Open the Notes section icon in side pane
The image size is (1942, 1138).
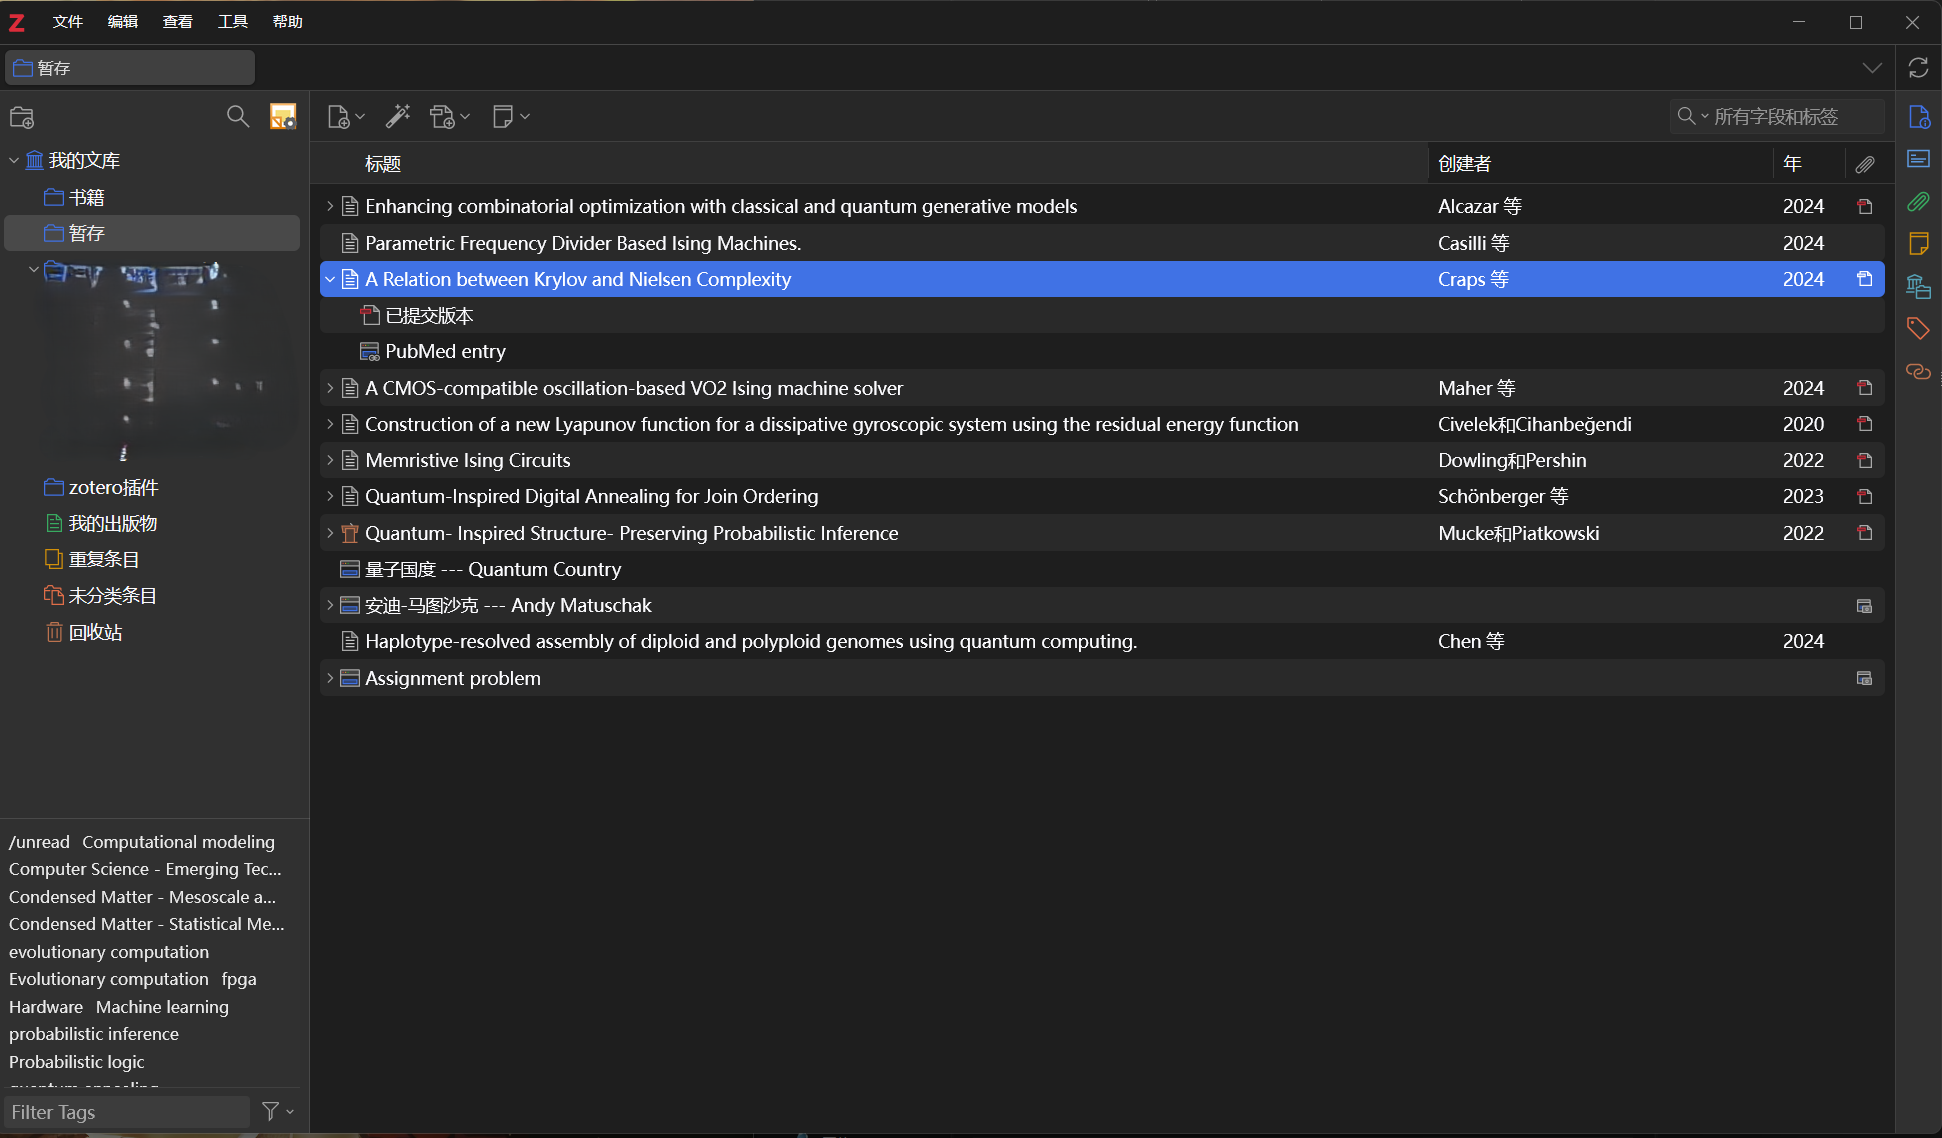(1917, 243)
